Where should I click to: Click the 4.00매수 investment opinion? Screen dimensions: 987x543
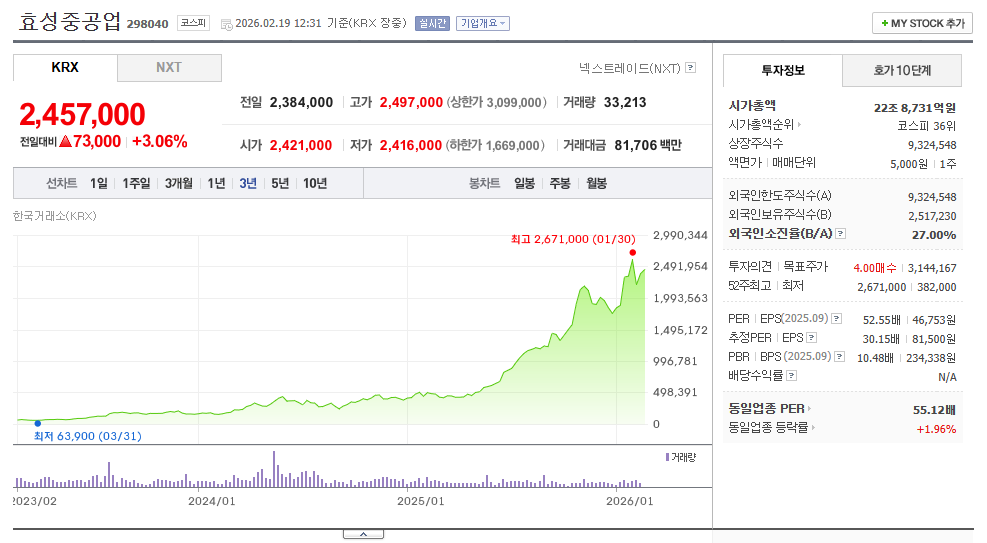coord(874,268)
